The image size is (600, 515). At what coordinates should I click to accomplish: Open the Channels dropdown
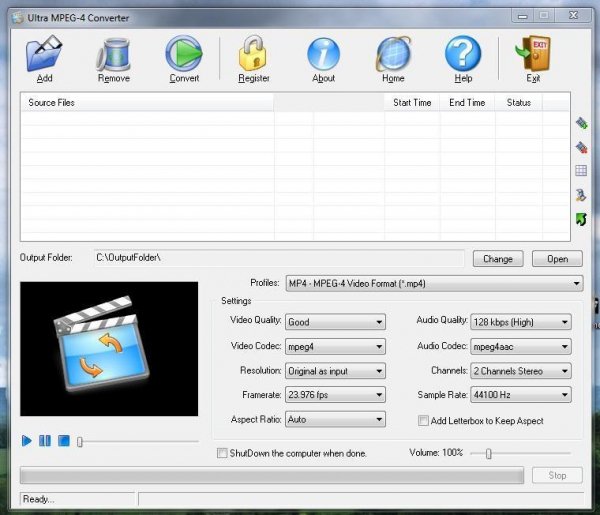(x=521, y=371)
